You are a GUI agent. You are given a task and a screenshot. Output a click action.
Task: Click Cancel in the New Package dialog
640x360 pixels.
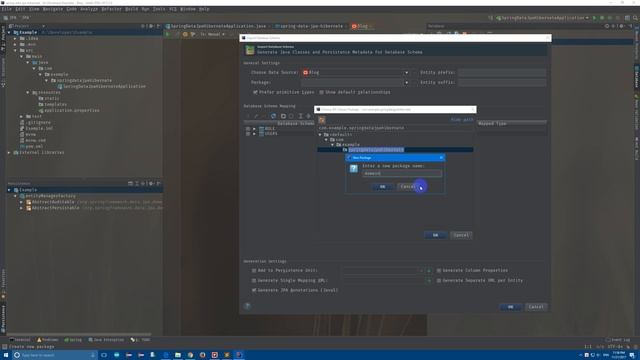[x=408, y=187]
